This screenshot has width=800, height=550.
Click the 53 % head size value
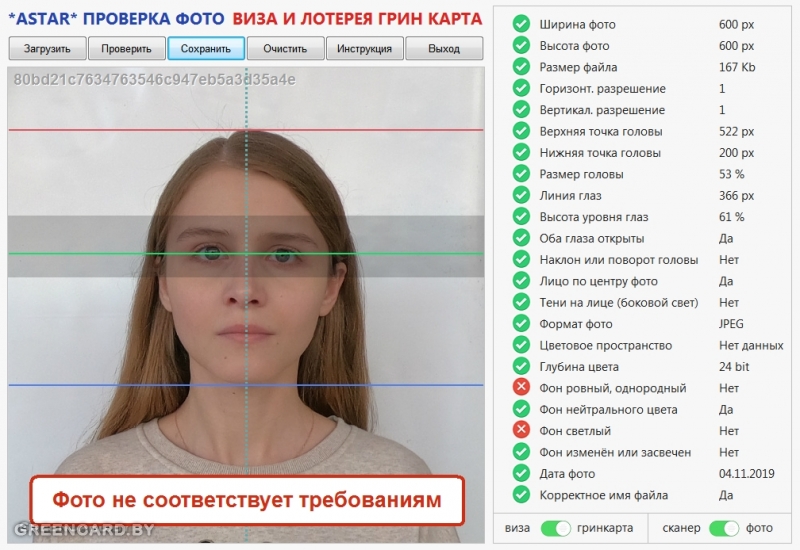(x=732, y=174)
